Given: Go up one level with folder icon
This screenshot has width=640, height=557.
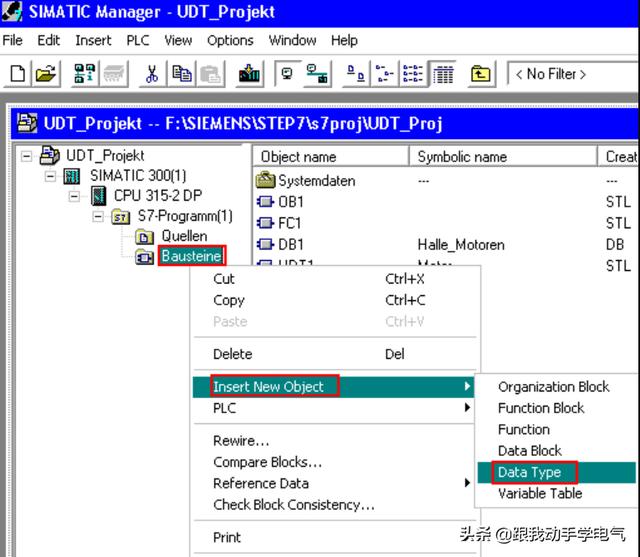Looking at the screenshot, I should tap(481, 74).
